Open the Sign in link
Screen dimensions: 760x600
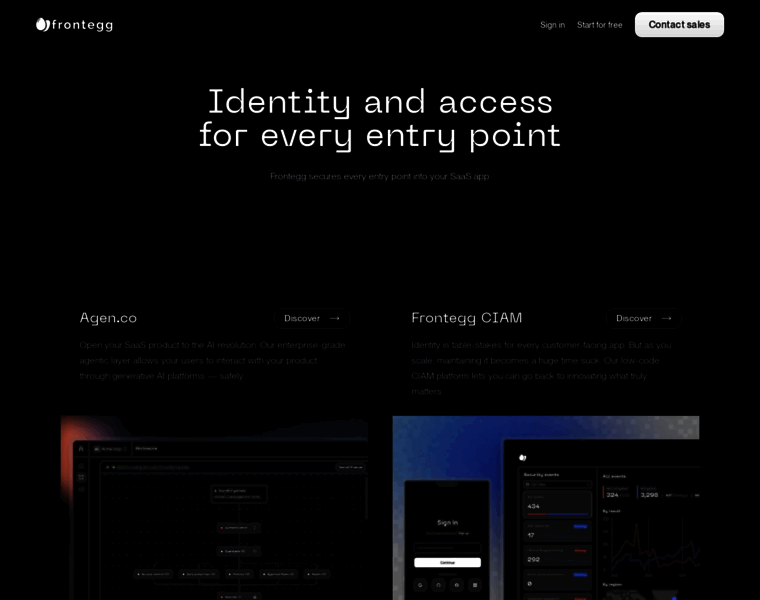point(553,25)
